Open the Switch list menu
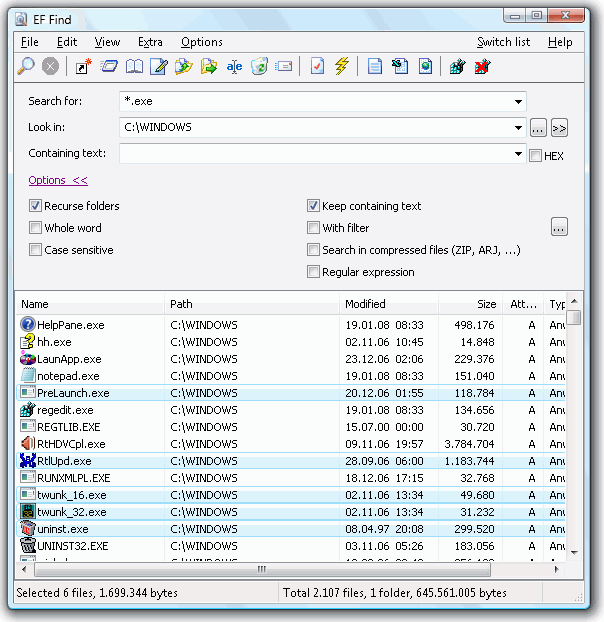Screen dimensions: 604x622 point(503,42)
